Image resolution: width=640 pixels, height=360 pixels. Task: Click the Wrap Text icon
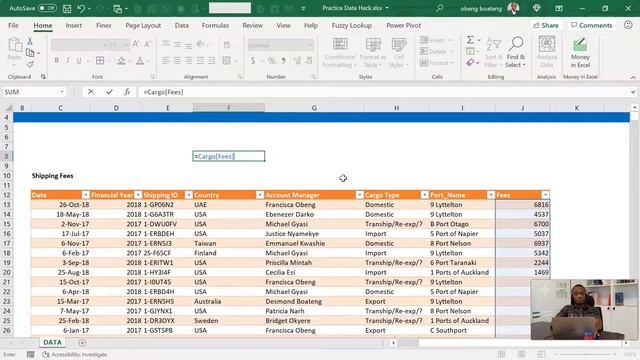click(x=227, y=44)
